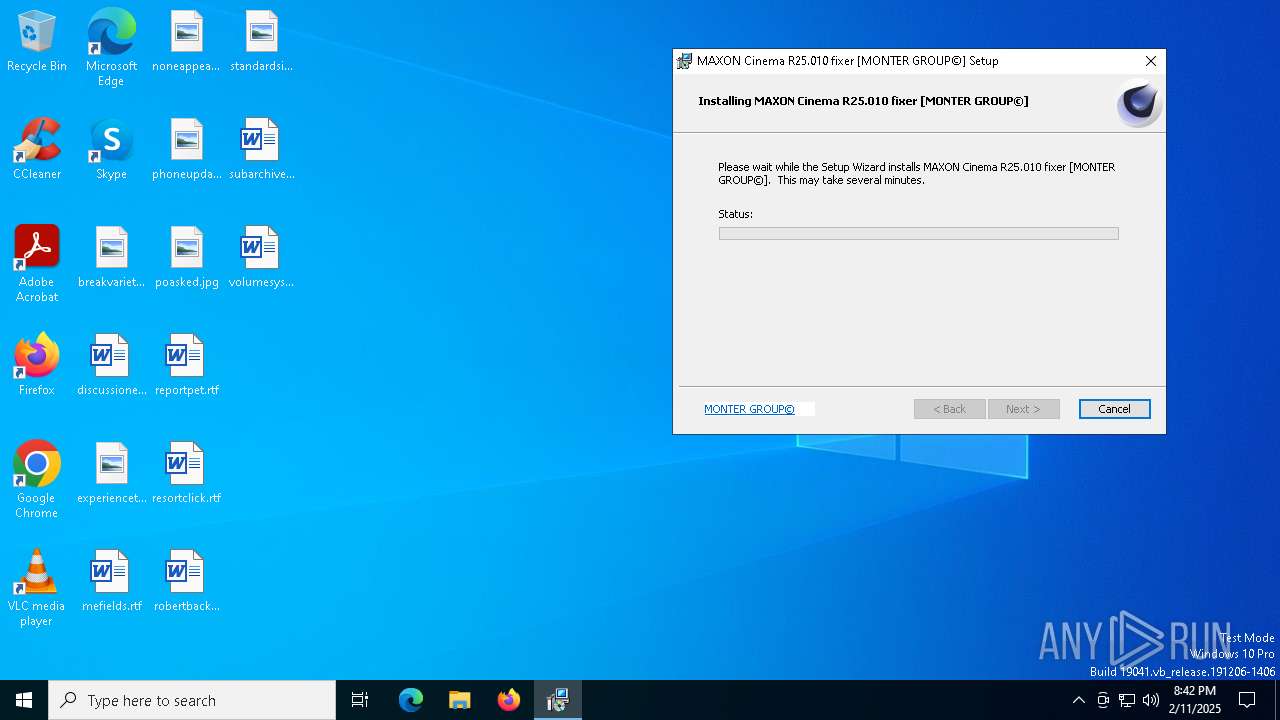Select the volumesys... Word document icon

tap(261, 258)
